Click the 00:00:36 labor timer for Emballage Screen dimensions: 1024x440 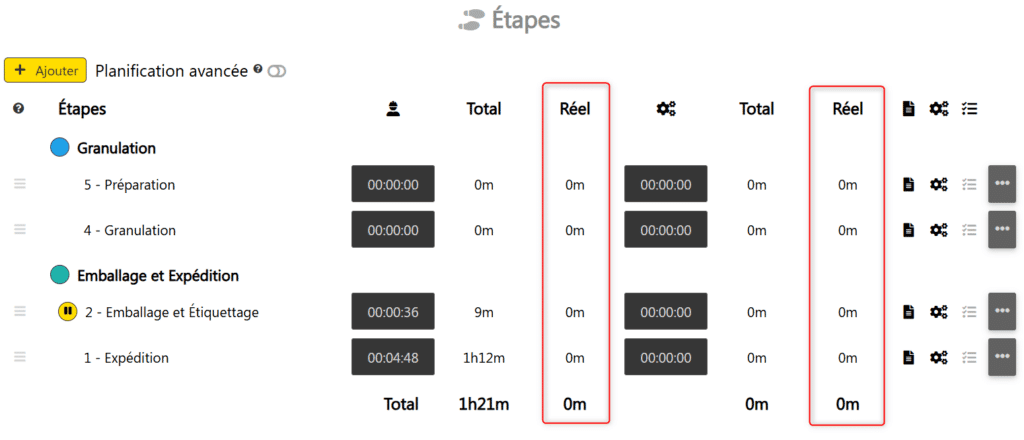tap(393, 312)
